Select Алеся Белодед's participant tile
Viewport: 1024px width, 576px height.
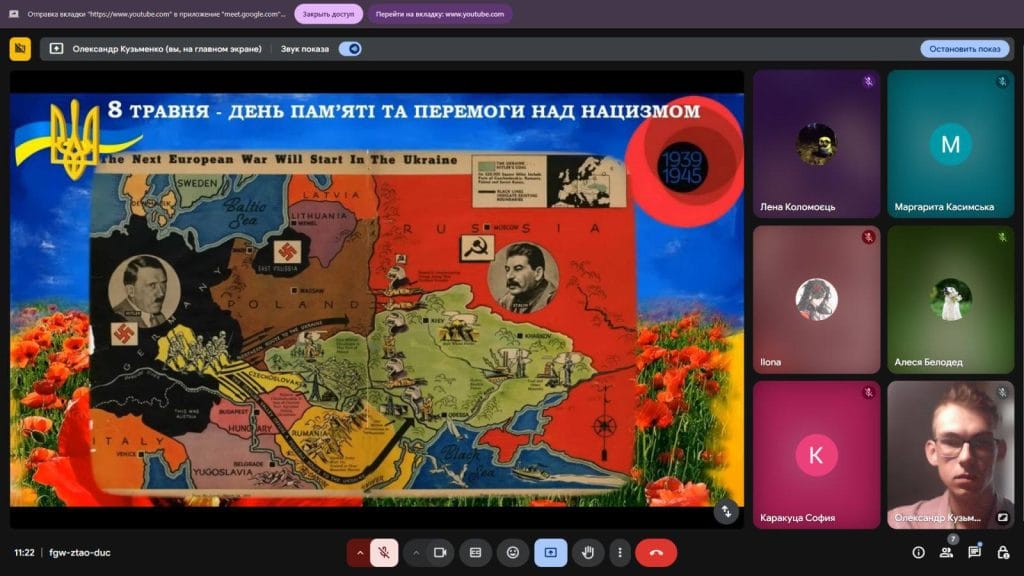pyautogui.click(x=951, y=300)
